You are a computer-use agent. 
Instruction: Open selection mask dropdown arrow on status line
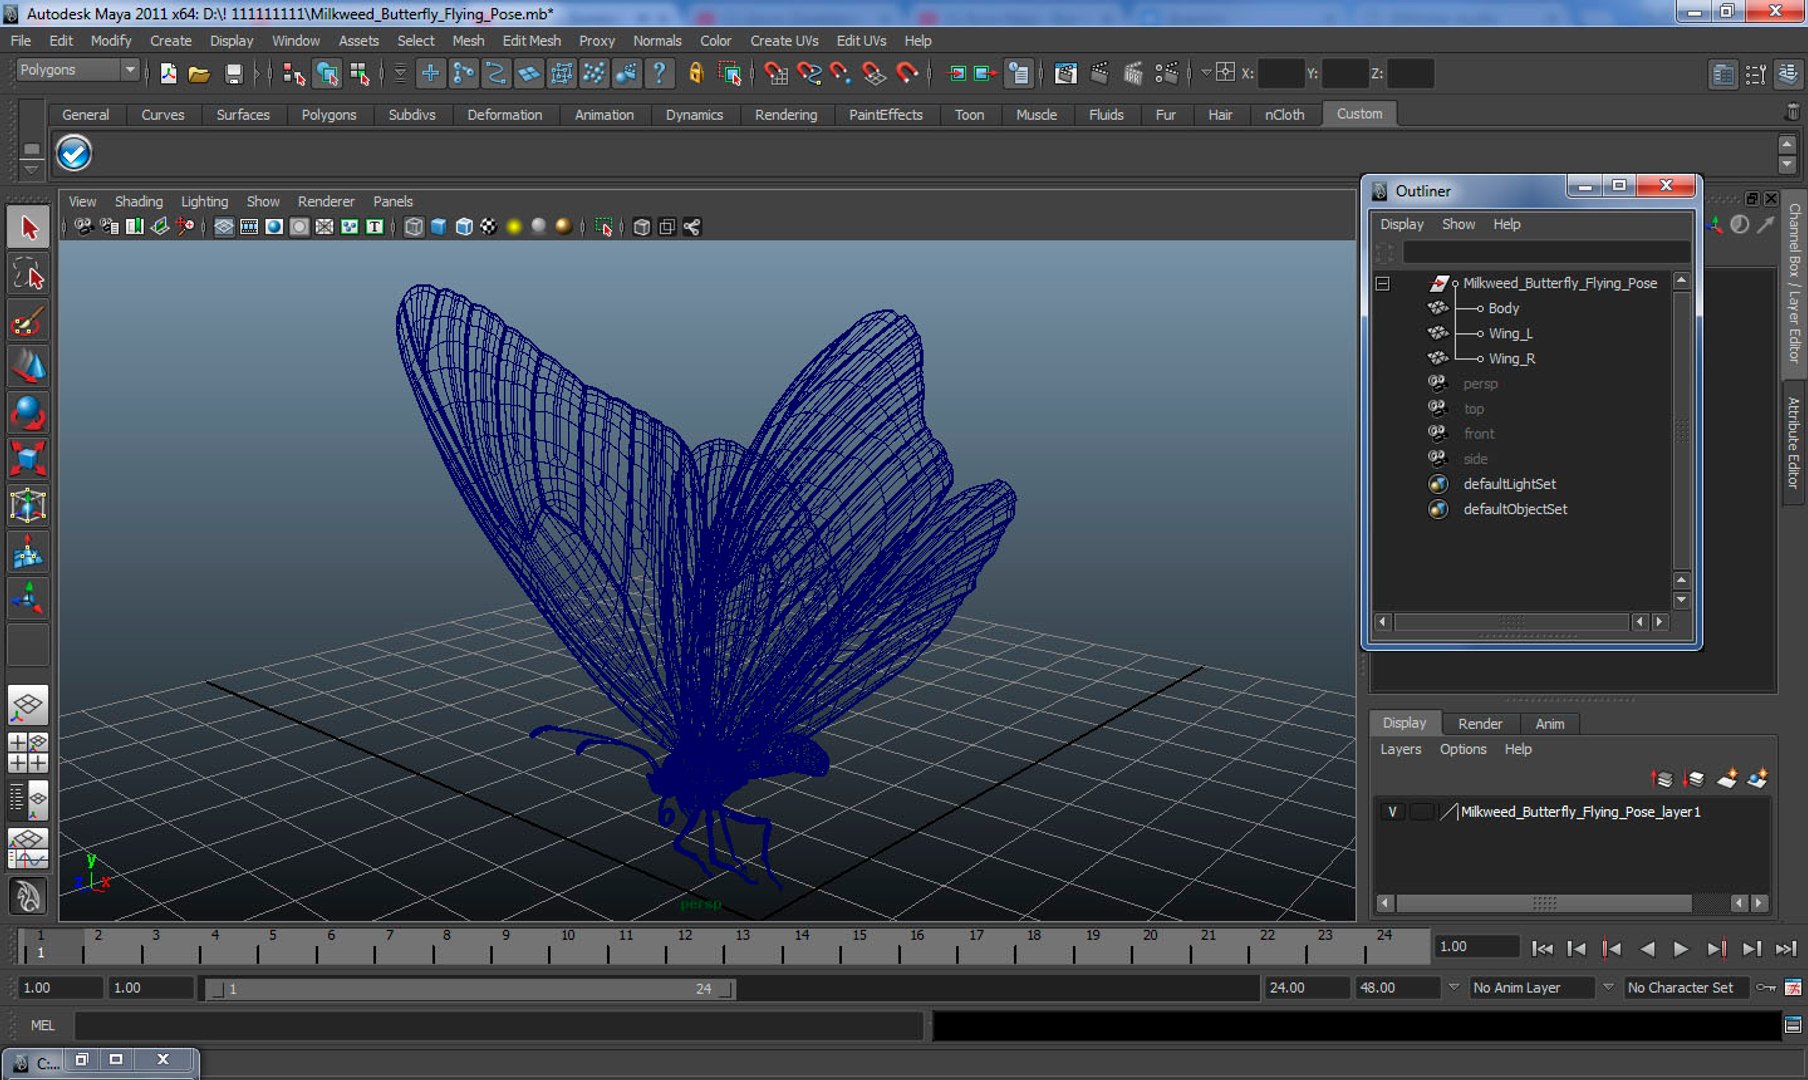[400, 73]
